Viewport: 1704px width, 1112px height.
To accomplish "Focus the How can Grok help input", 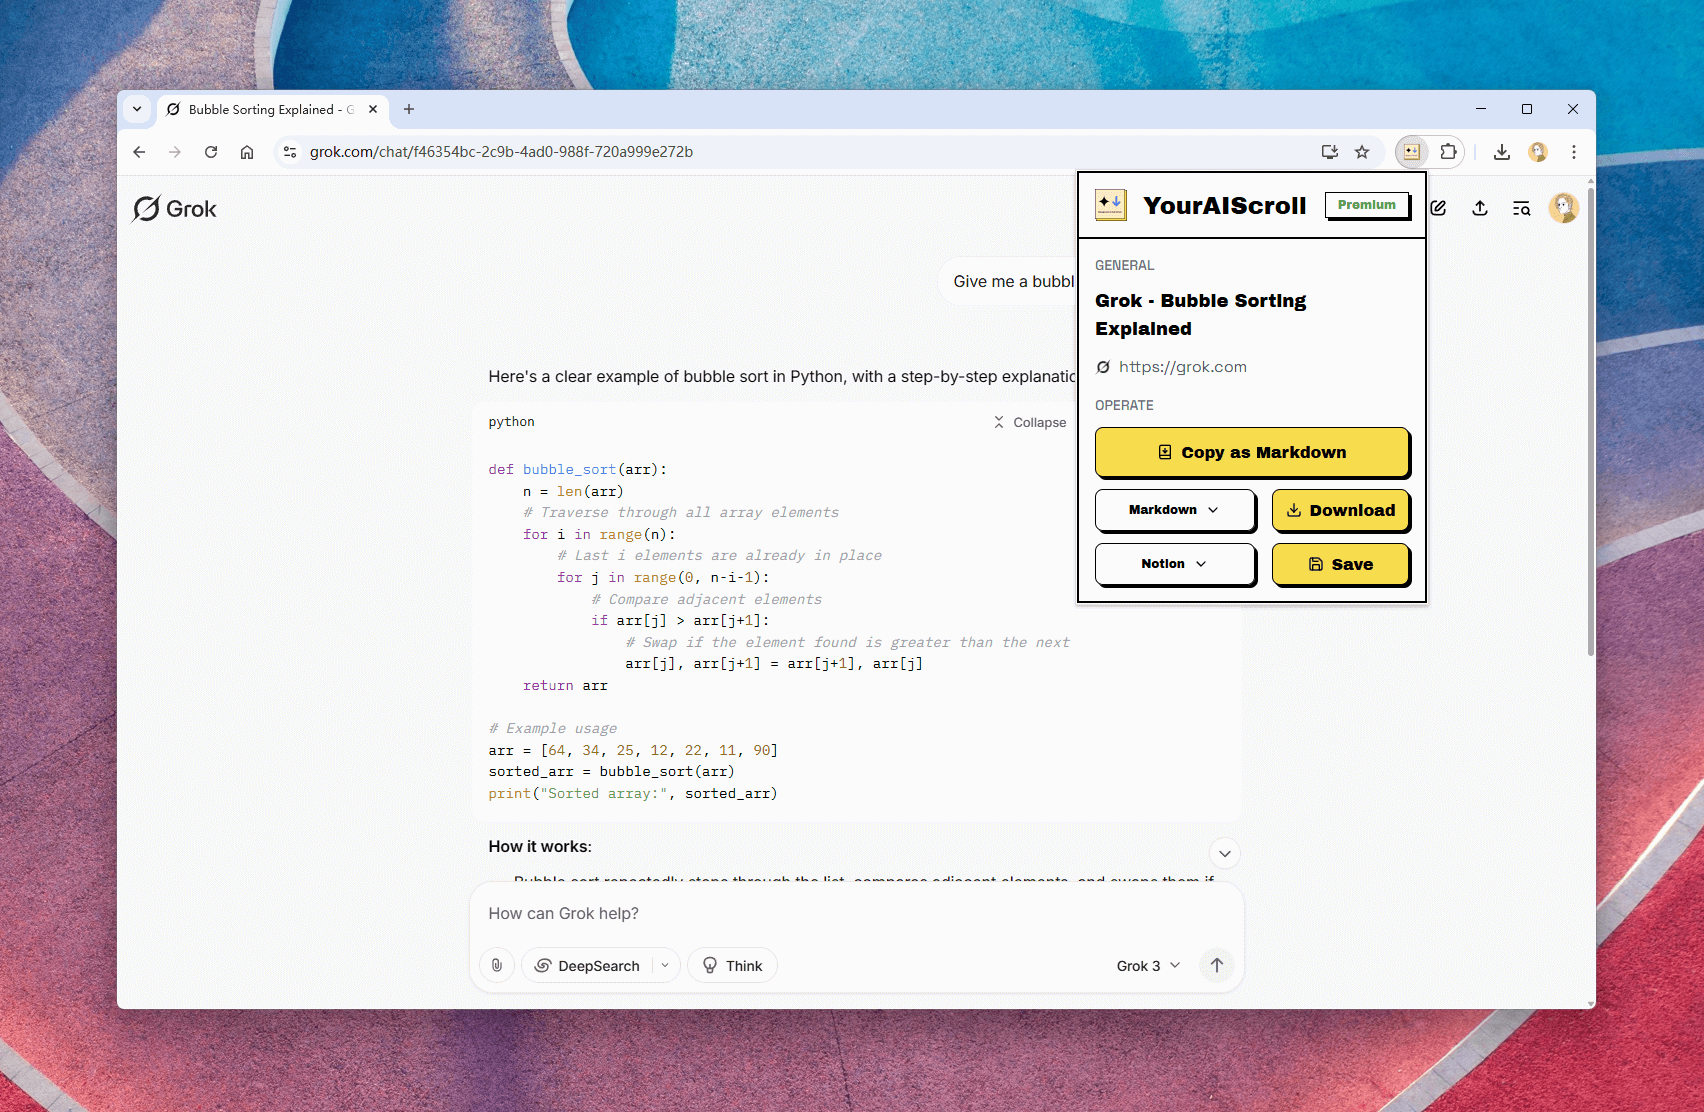I will (856, 913).
